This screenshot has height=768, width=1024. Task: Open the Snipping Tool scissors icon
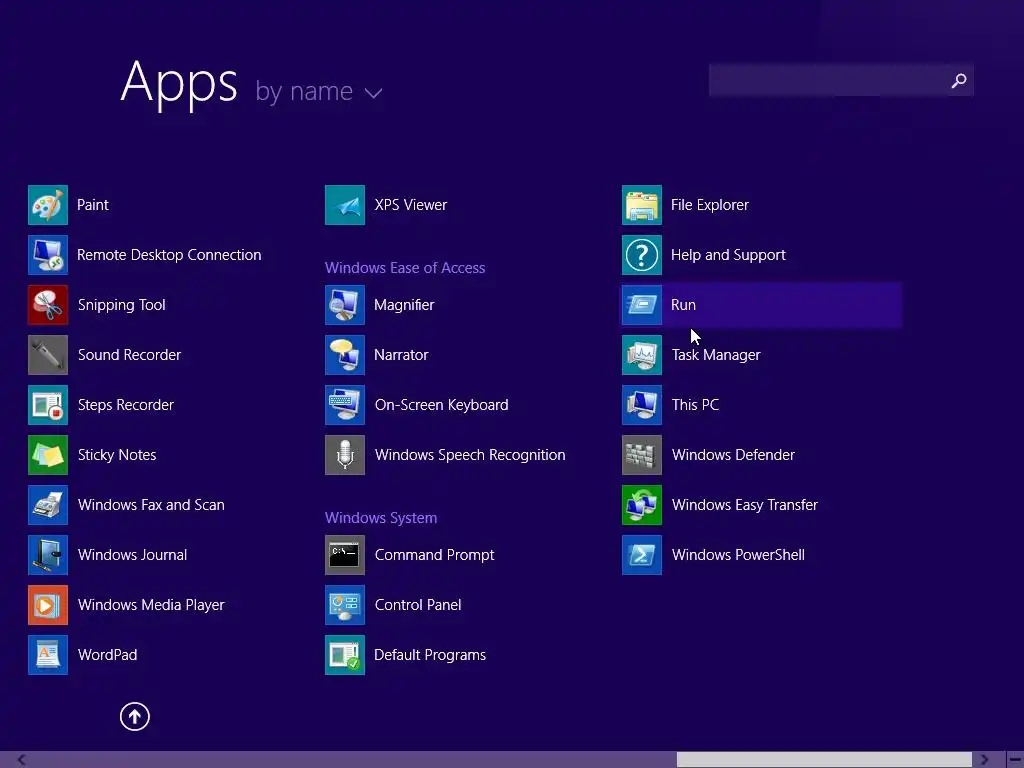48,305
